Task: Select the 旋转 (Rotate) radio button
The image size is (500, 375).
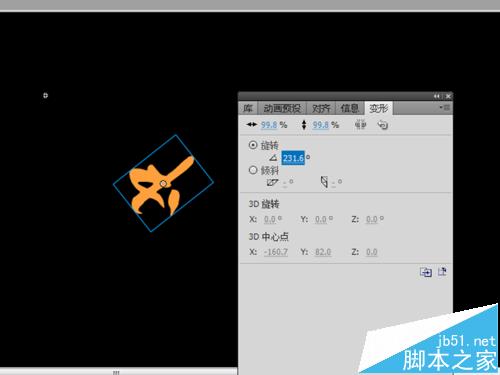Action: pos(253,145)
